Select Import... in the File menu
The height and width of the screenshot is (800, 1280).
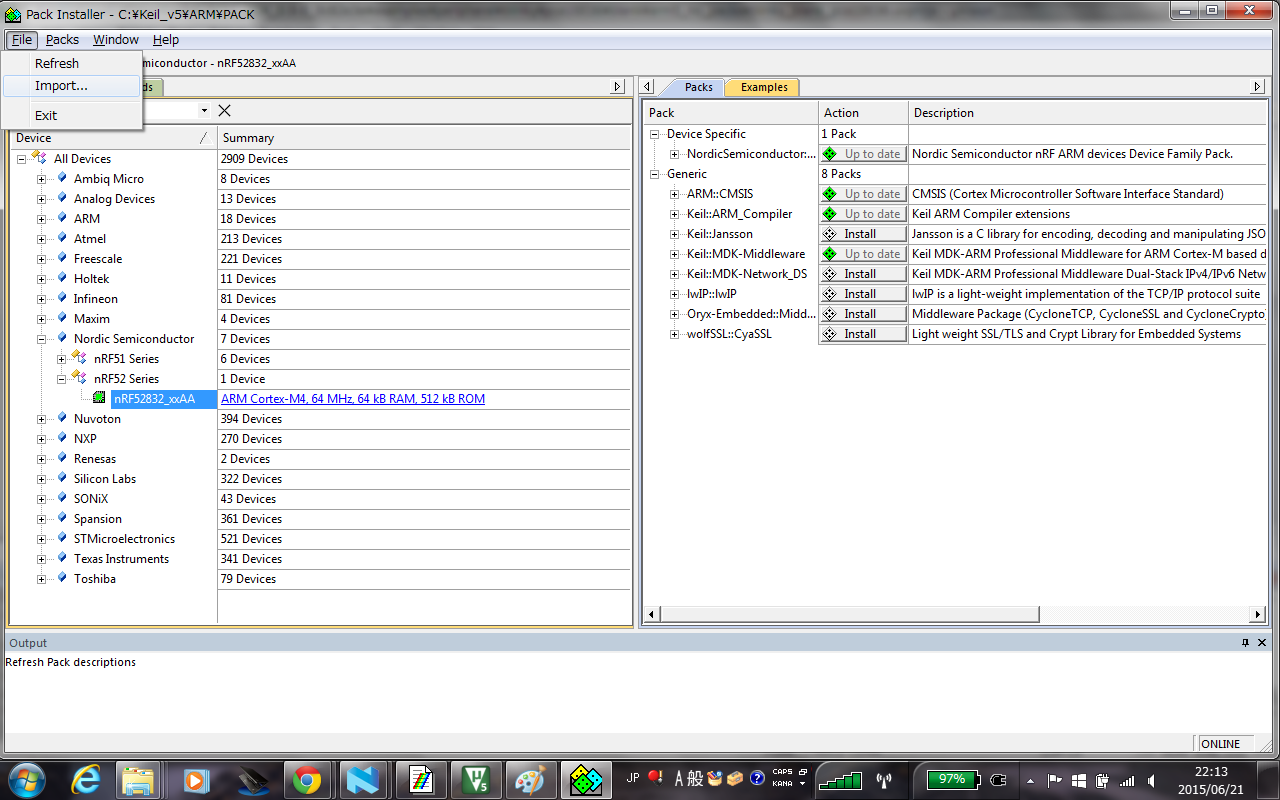click(61, 86)
